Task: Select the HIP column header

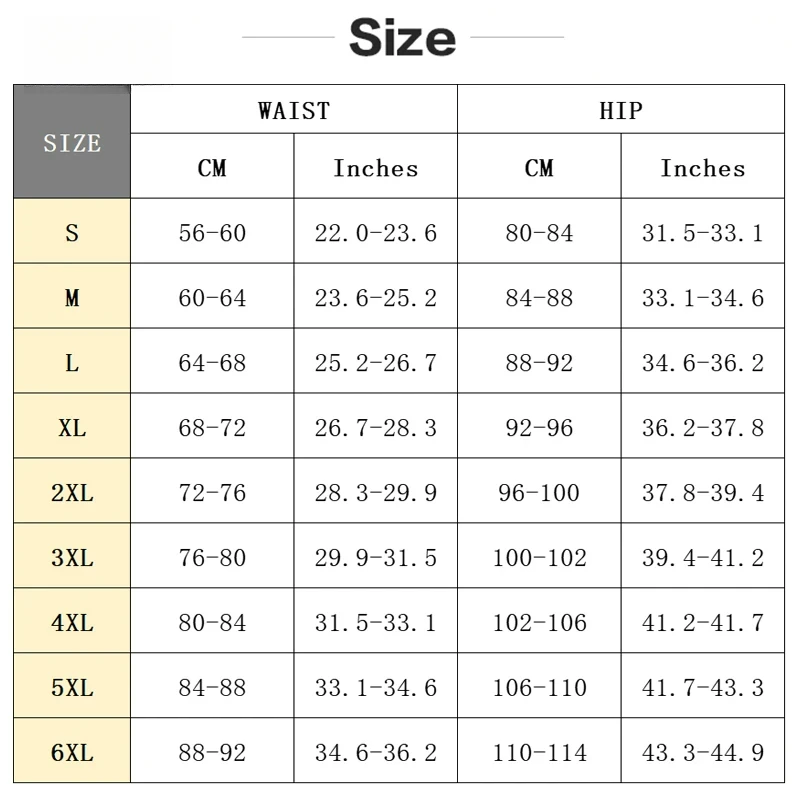Action: pyautogui.click(x=621, y=109)
